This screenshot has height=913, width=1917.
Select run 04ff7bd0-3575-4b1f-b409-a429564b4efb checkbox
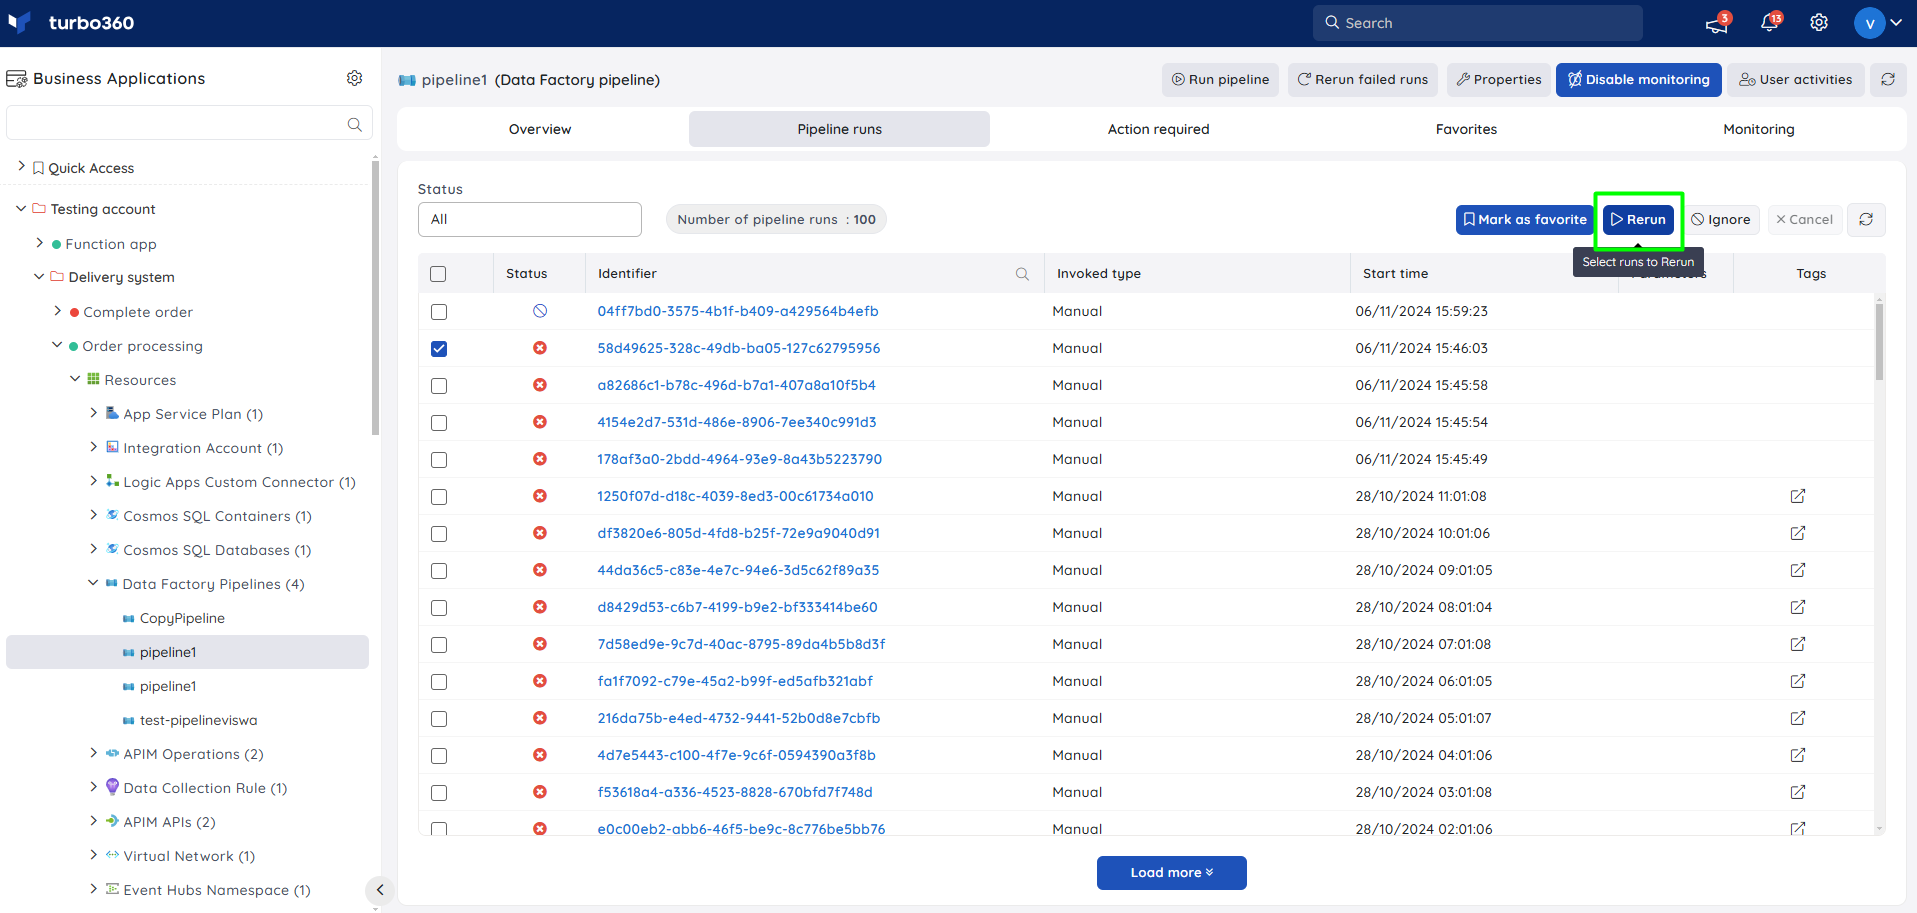pos(439,312)
